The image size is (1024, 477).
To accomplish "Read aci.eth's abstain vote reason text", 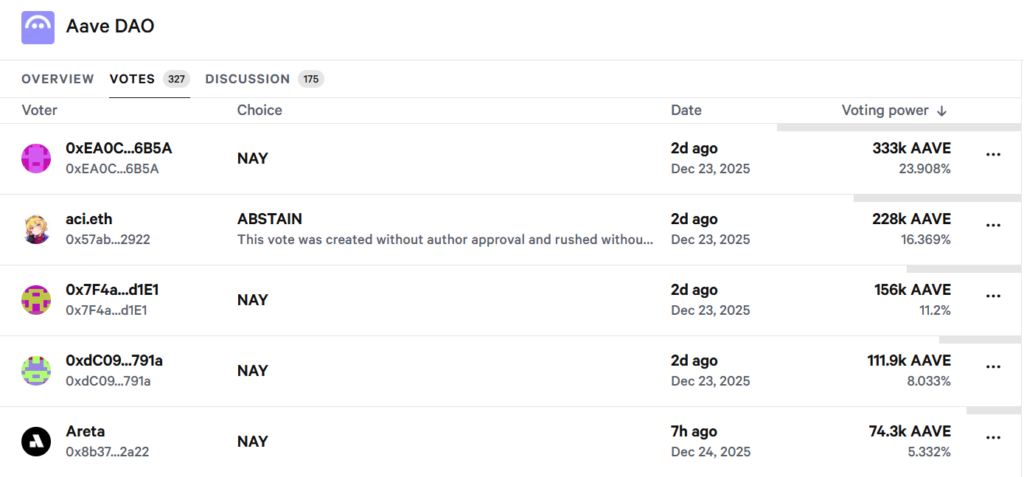I will (445, 240).
